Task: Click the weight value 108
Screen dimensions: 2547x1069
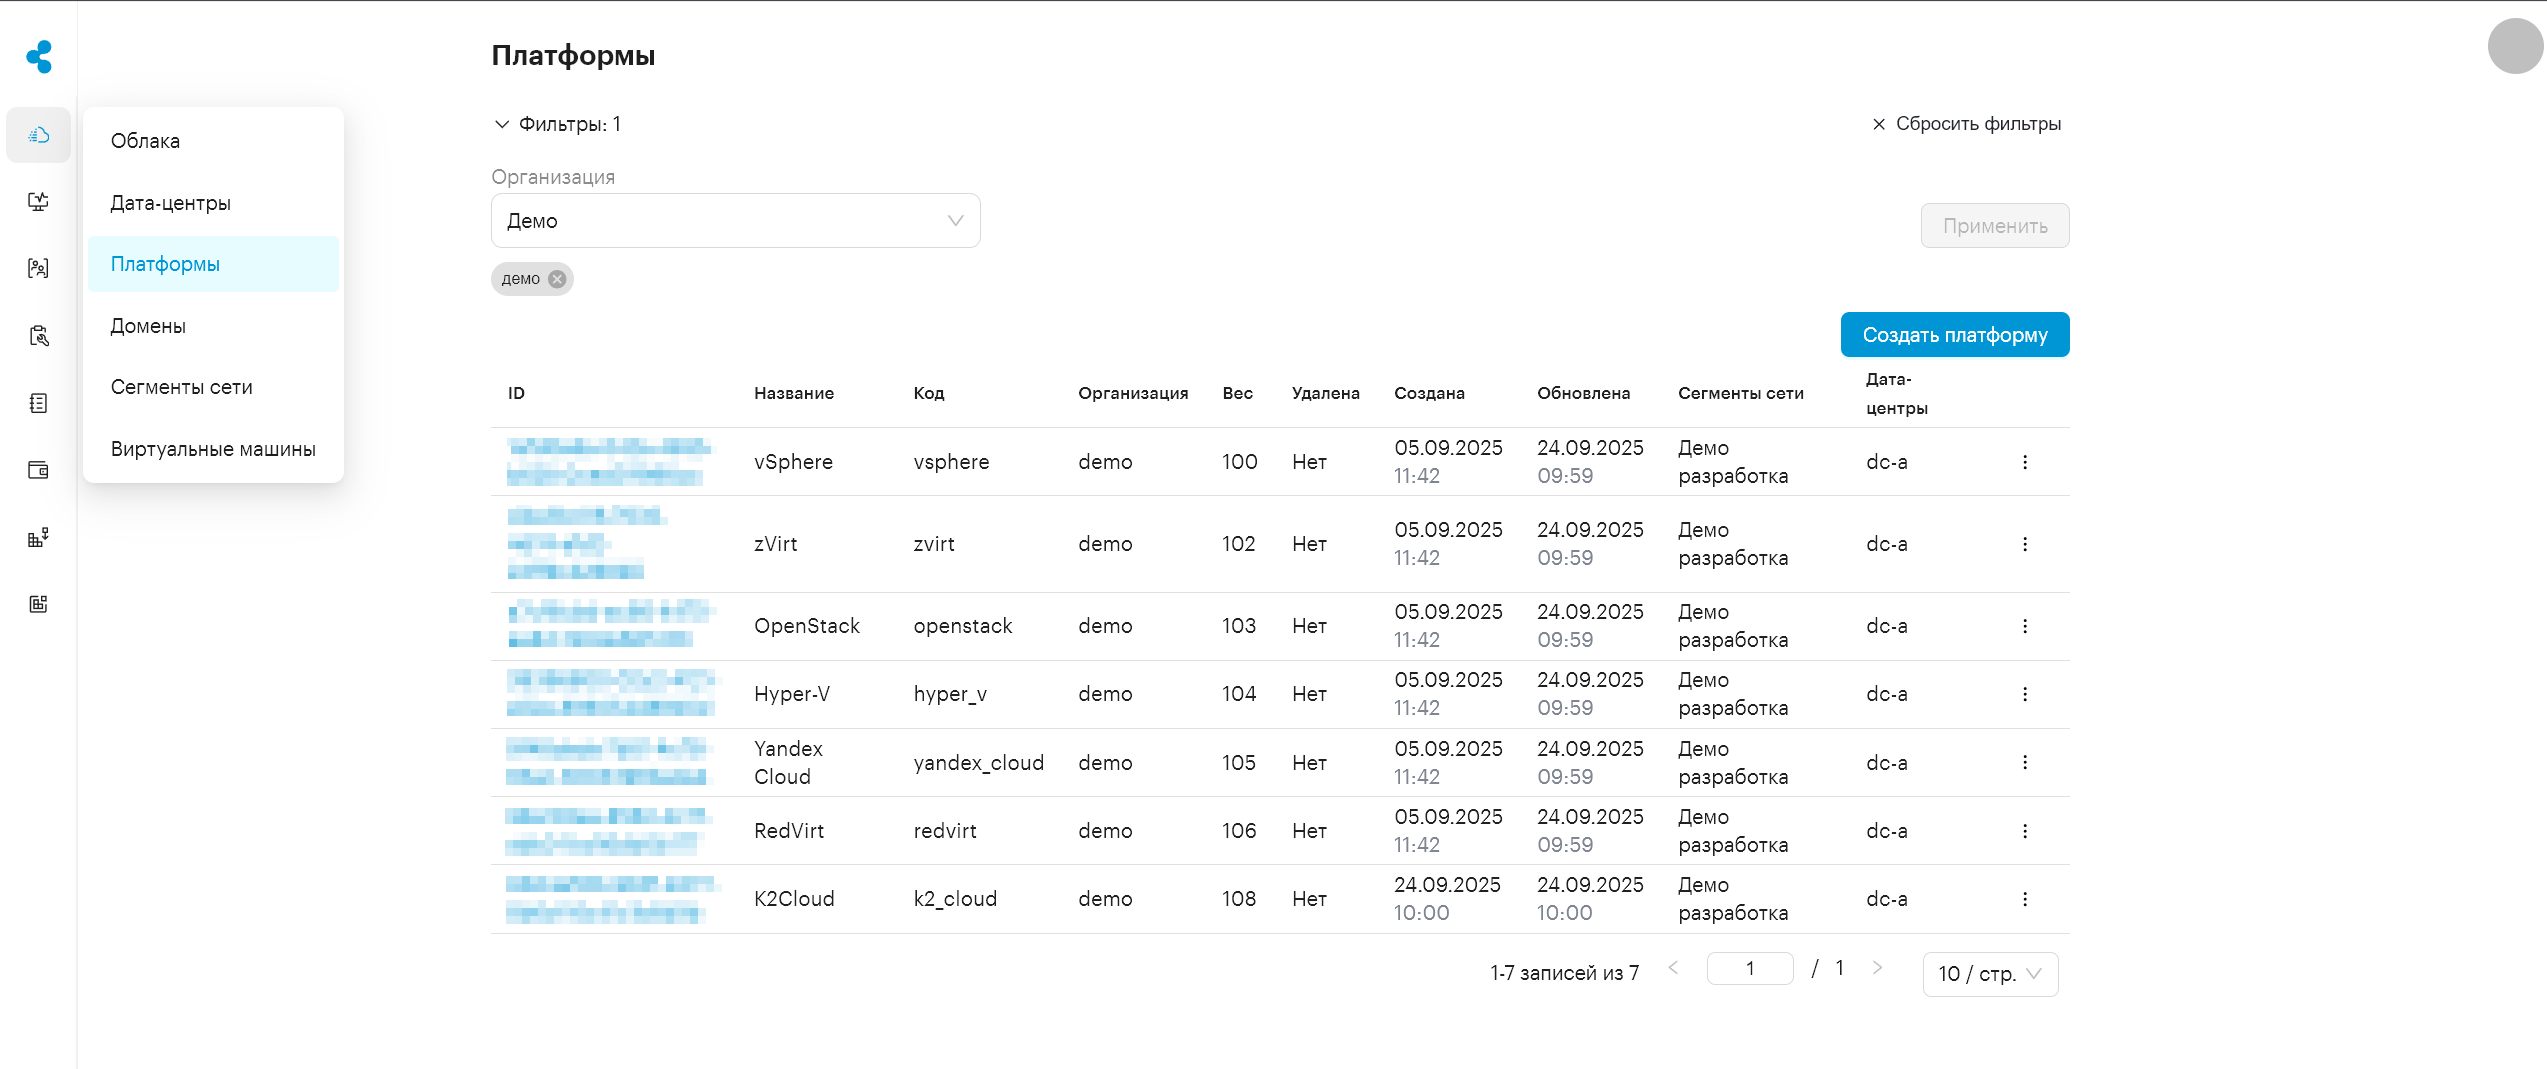Action: 1239,899
